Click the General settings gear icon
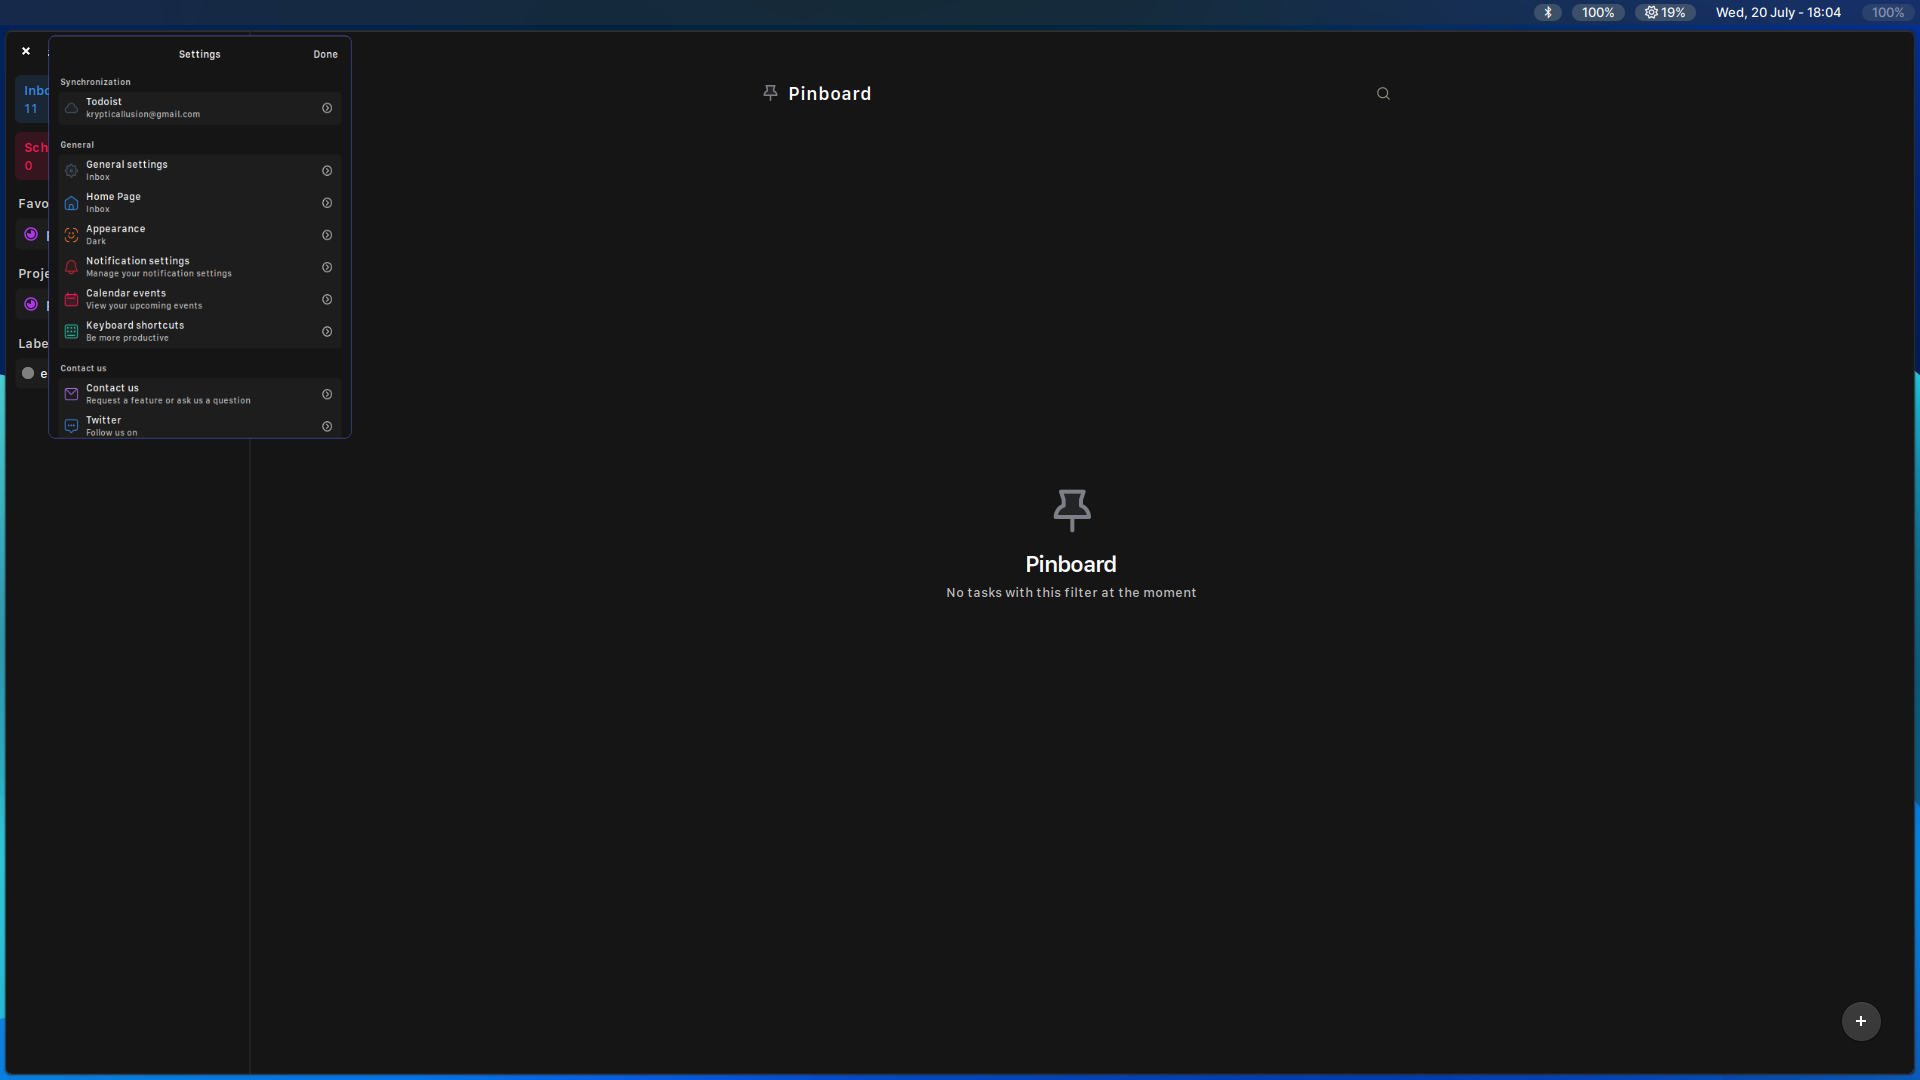Screen dimensions: 1920x1080 click(x=71, y=170)
